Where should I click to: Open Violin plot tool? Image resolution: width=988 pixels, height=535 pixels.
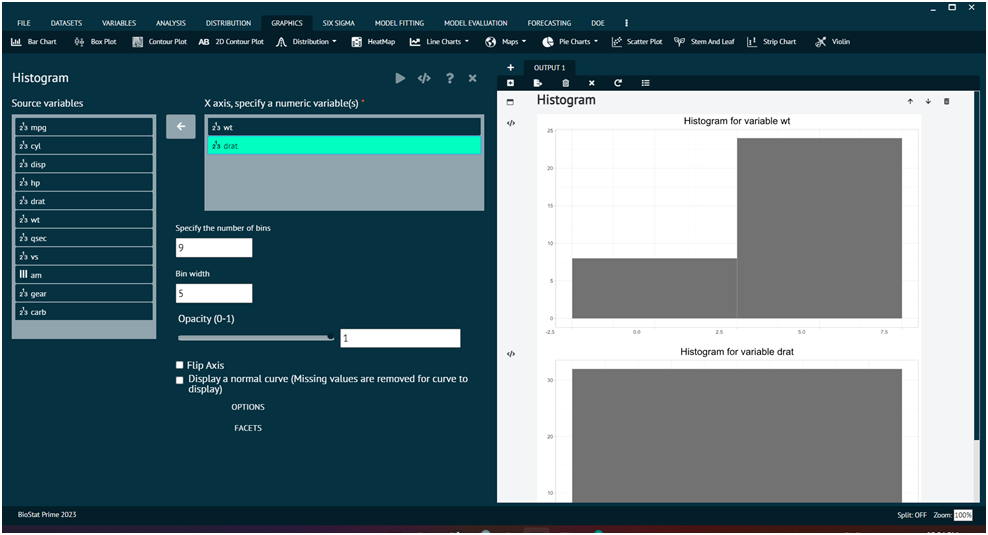click(832, 42)
